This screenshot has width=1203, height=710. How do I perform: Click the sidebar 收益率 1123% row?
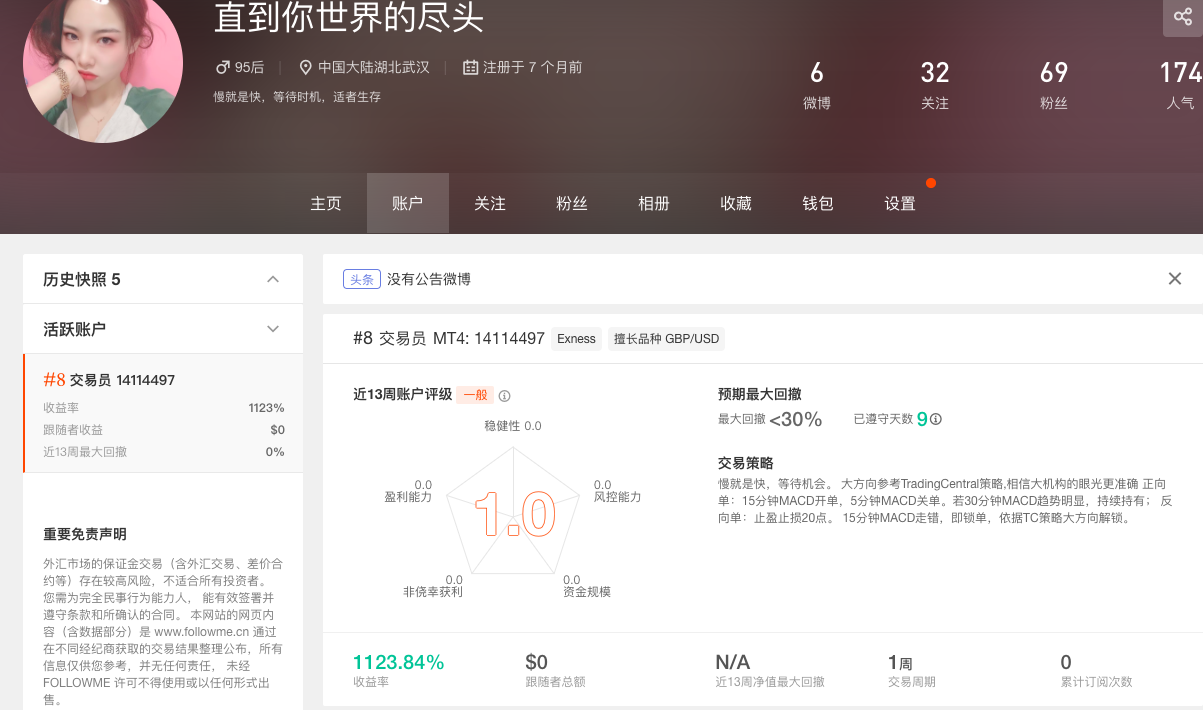click(164, 408)
